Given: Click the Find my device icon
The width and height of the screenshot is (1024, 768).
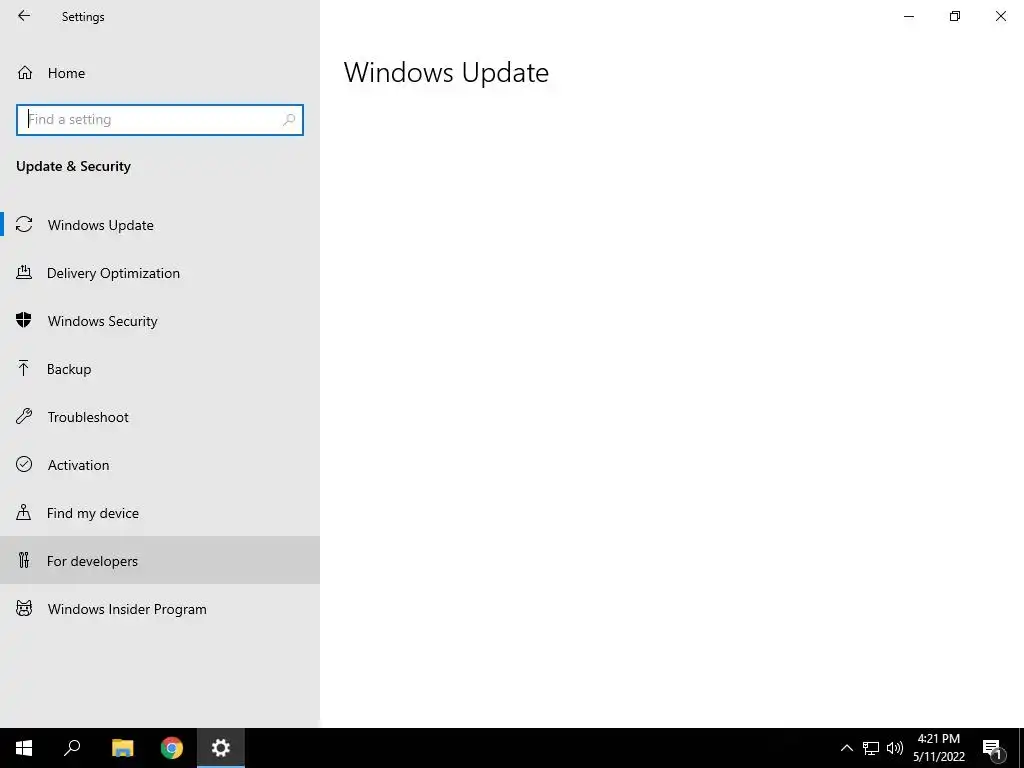Looking at the screenshot, I should click(x=24, y=513).
